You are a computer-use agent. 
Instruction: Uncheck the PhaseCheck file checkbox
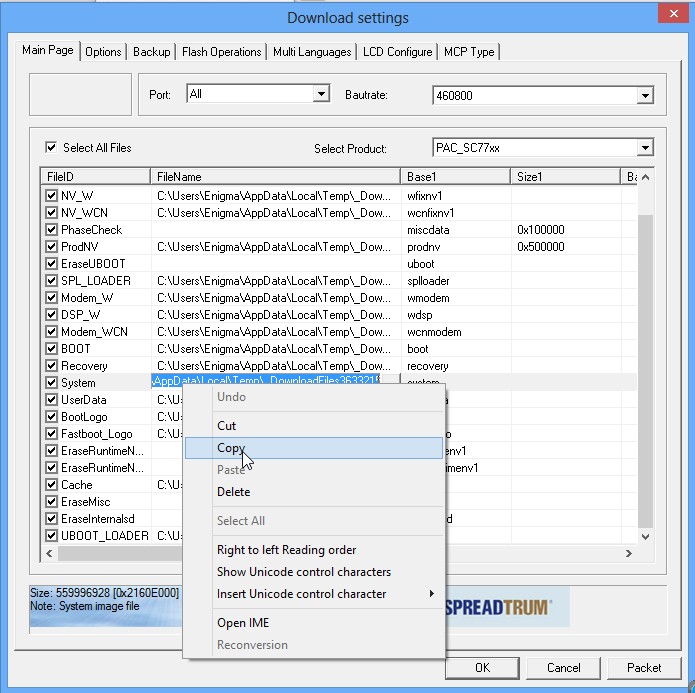click(51, 230)
